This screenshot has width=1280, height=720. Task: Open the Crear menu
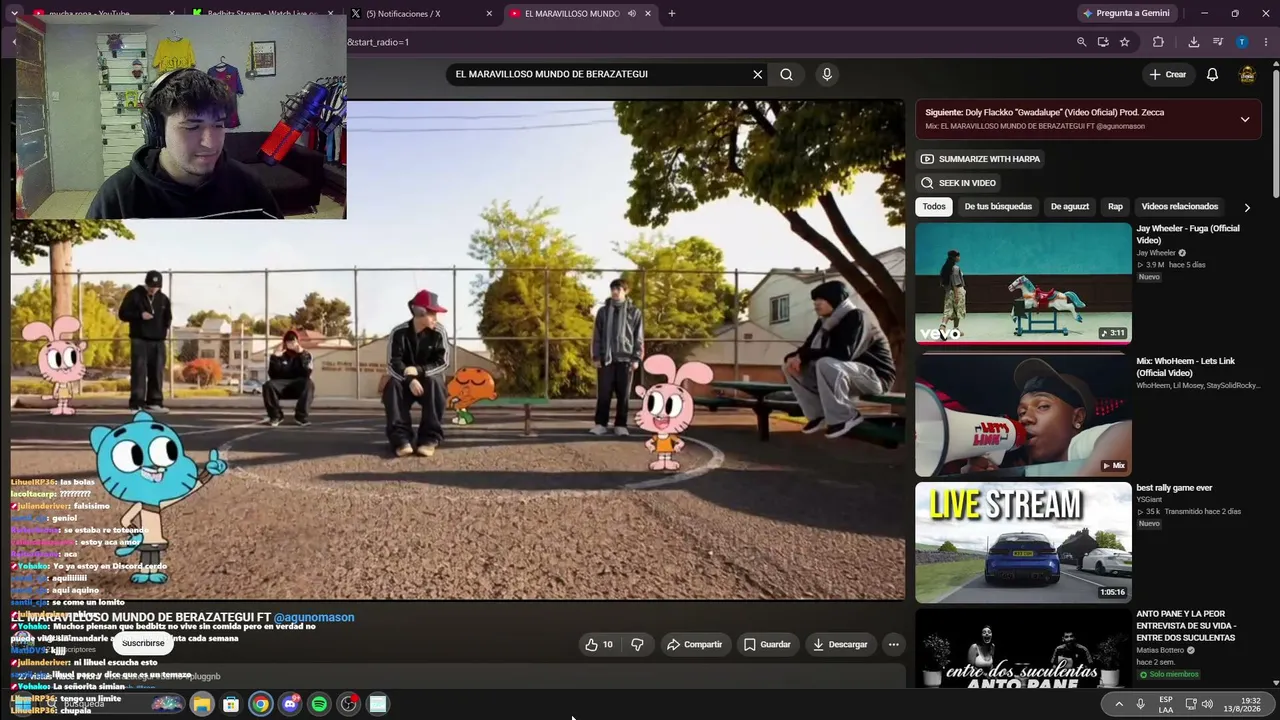click(x=1167, y=74)
